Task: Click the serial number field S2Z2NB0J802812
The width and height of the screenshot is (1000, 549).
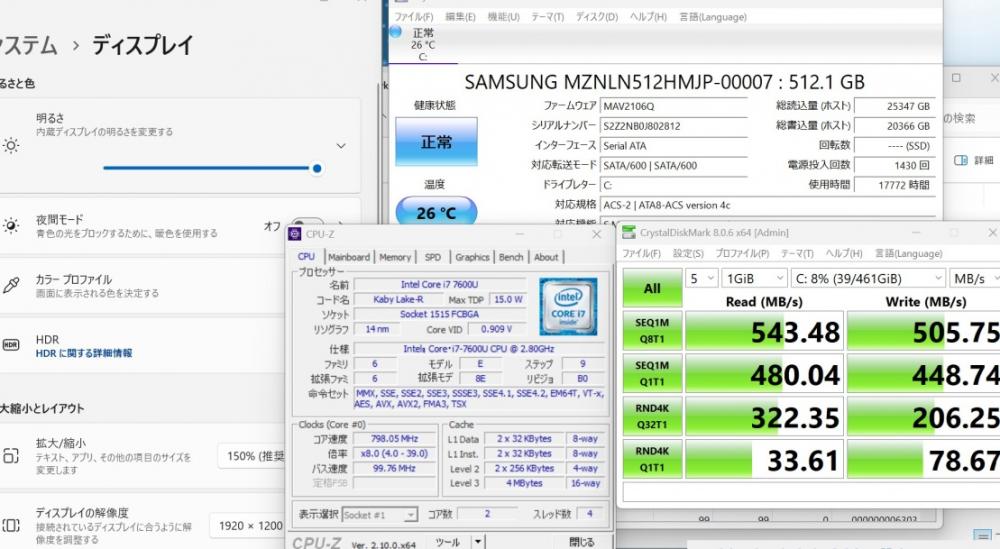Action: (673, 126)
